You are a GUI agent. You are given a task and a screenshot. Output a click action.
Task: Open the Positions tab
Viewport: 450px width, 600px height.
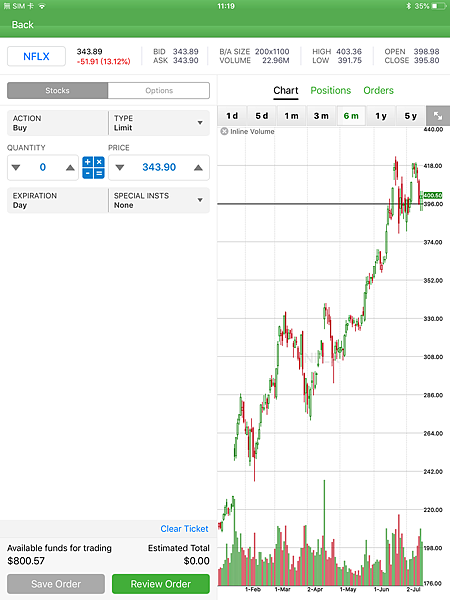pyautogui.click(x=331, y=91)
